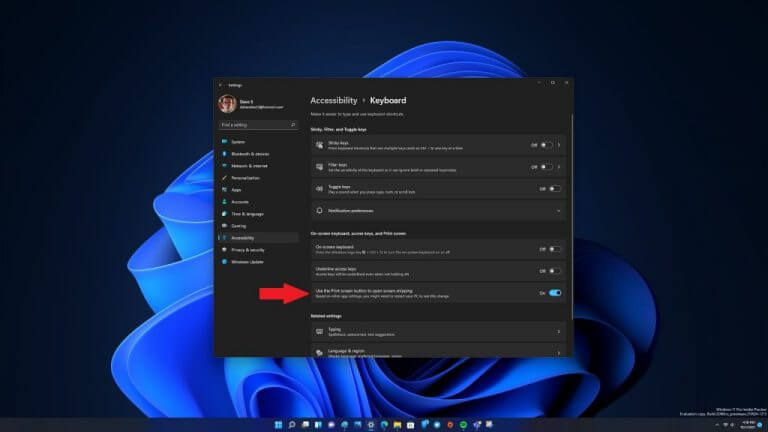
Task: Open File Explorer from the taskbar
Action: tap(397, 425)
